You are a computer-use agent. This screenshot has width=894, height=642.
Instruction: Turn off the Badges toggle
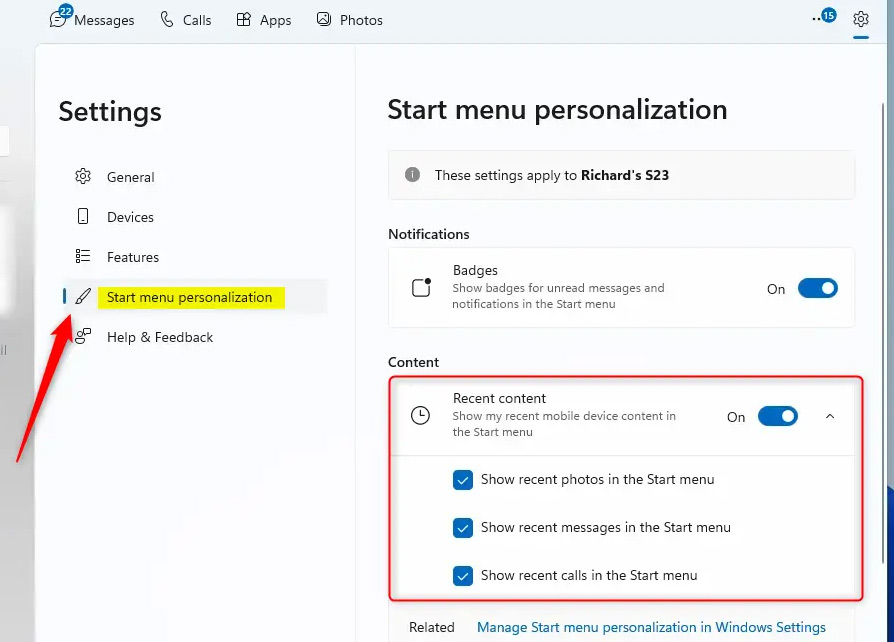click(817, 288)
